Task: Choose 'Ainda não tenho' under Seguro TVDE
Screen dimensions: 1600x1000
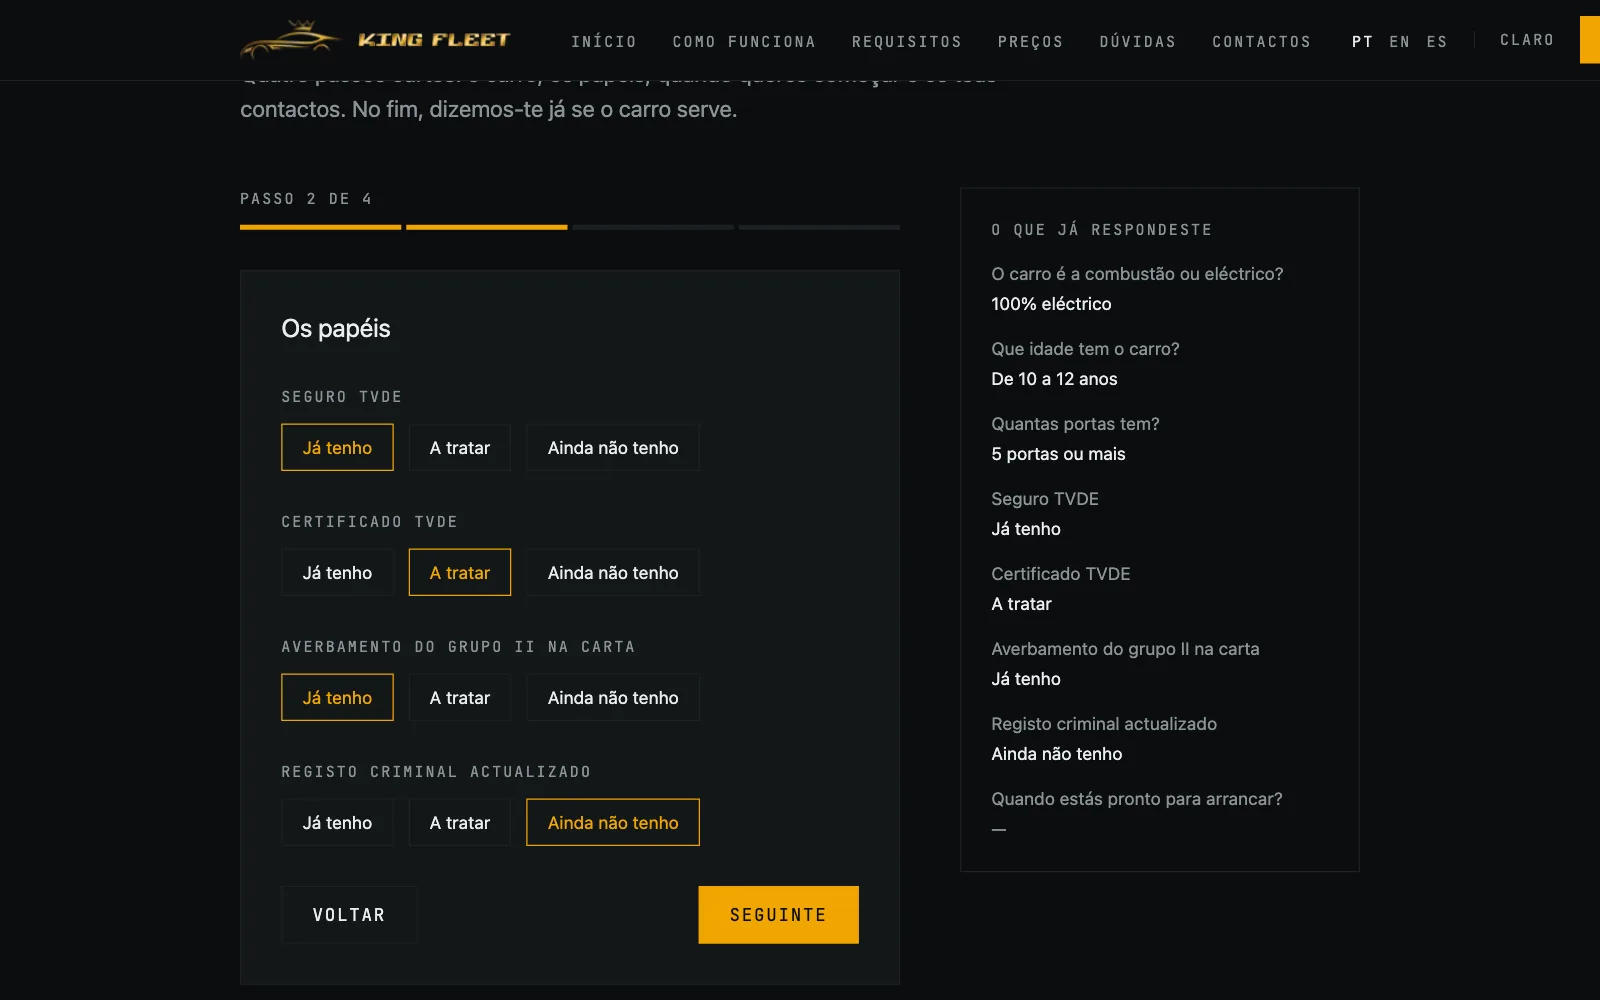Action: click(613, 448)
